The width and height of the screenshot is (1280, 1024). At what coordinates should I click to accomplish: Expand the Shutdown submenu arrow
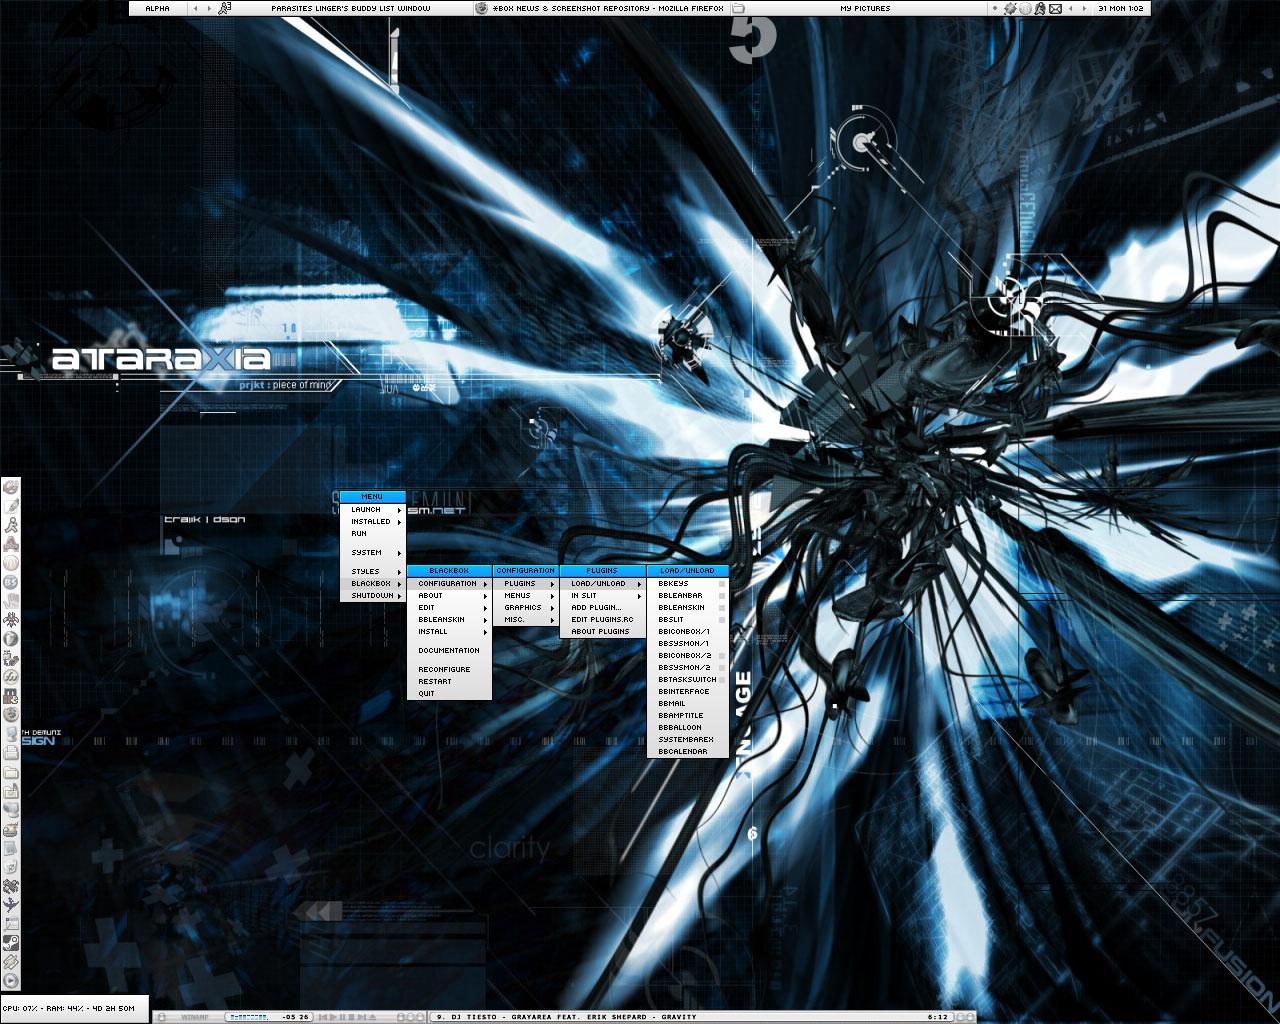pyautogui.click(x=399, y=596)
